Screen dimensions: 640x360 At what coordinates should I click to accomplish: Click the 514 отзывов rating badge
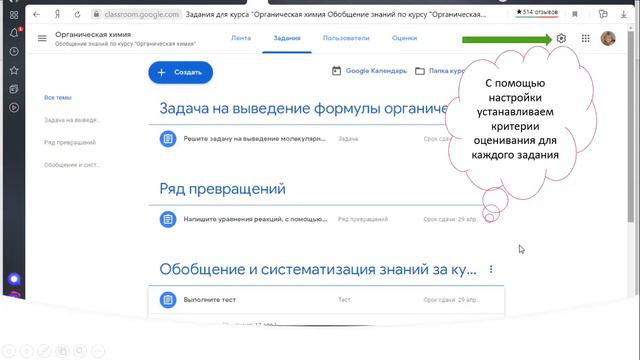click(537, 13)
